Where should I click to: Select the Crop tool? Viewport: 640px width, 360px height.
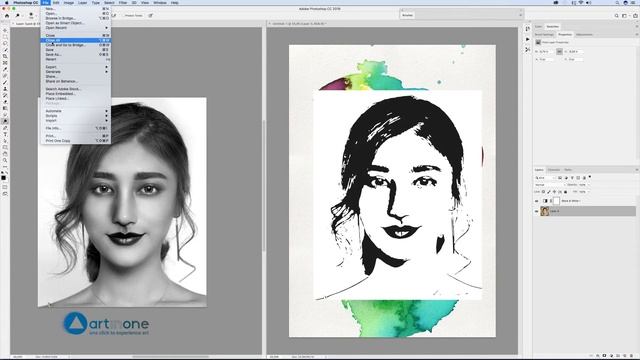(5, 56)
